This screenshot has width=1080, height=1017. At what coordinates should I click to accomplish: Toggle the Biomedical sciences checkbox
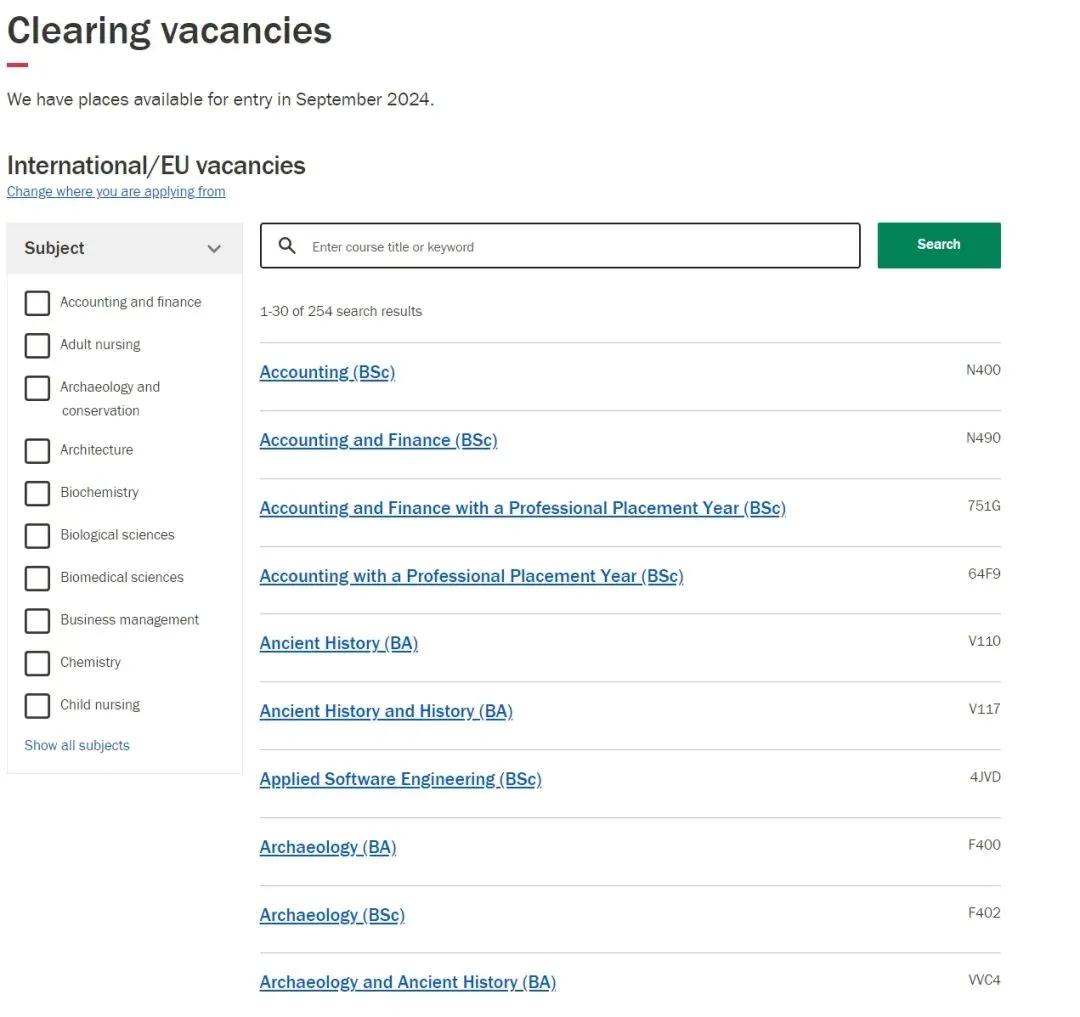[37, 578]
